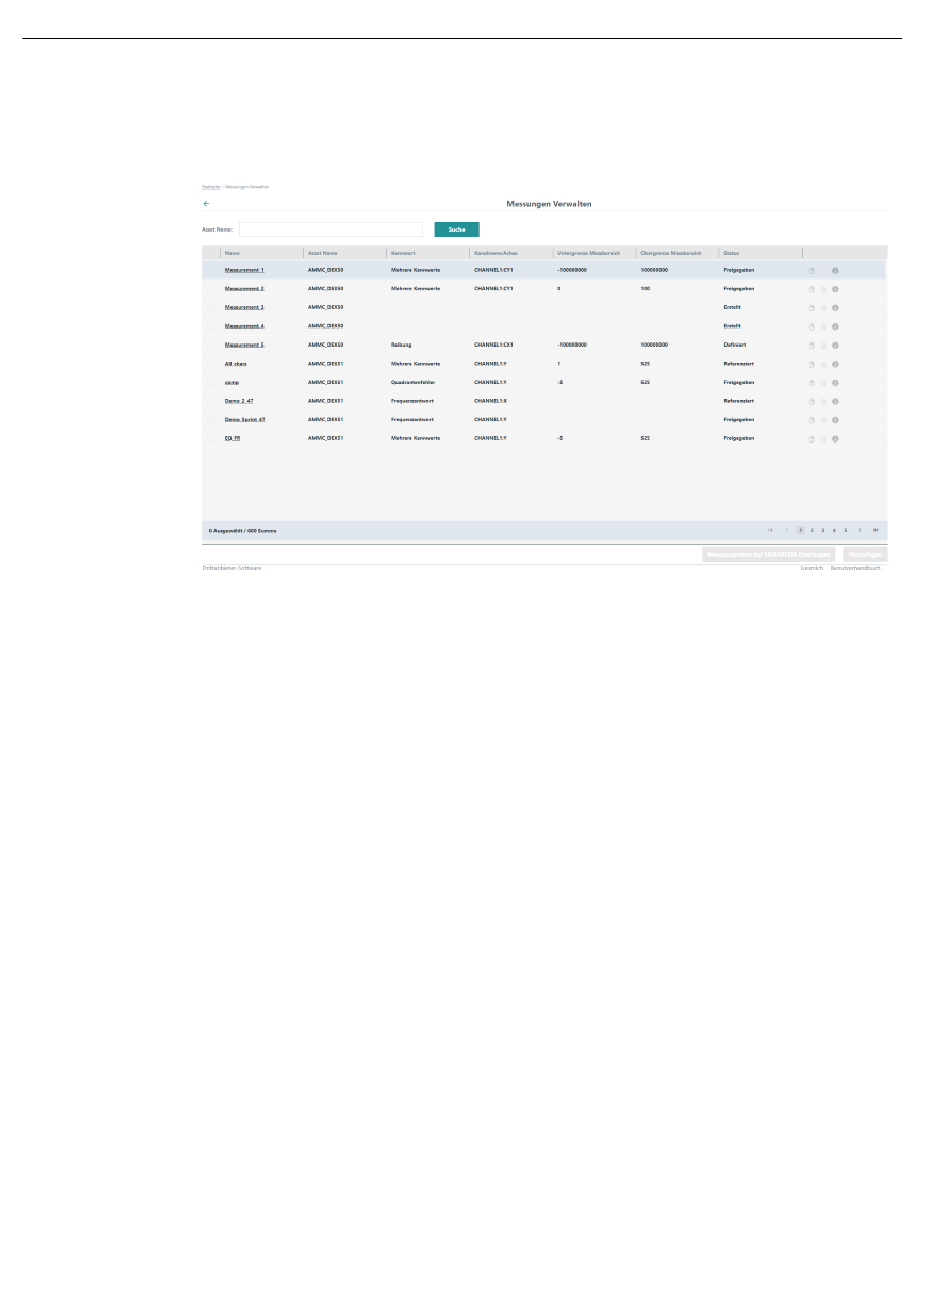Viewport: 950px width, 1301px height.
Task: Copy the EQI_FR measurement
Action: click(x=812, y=439)
